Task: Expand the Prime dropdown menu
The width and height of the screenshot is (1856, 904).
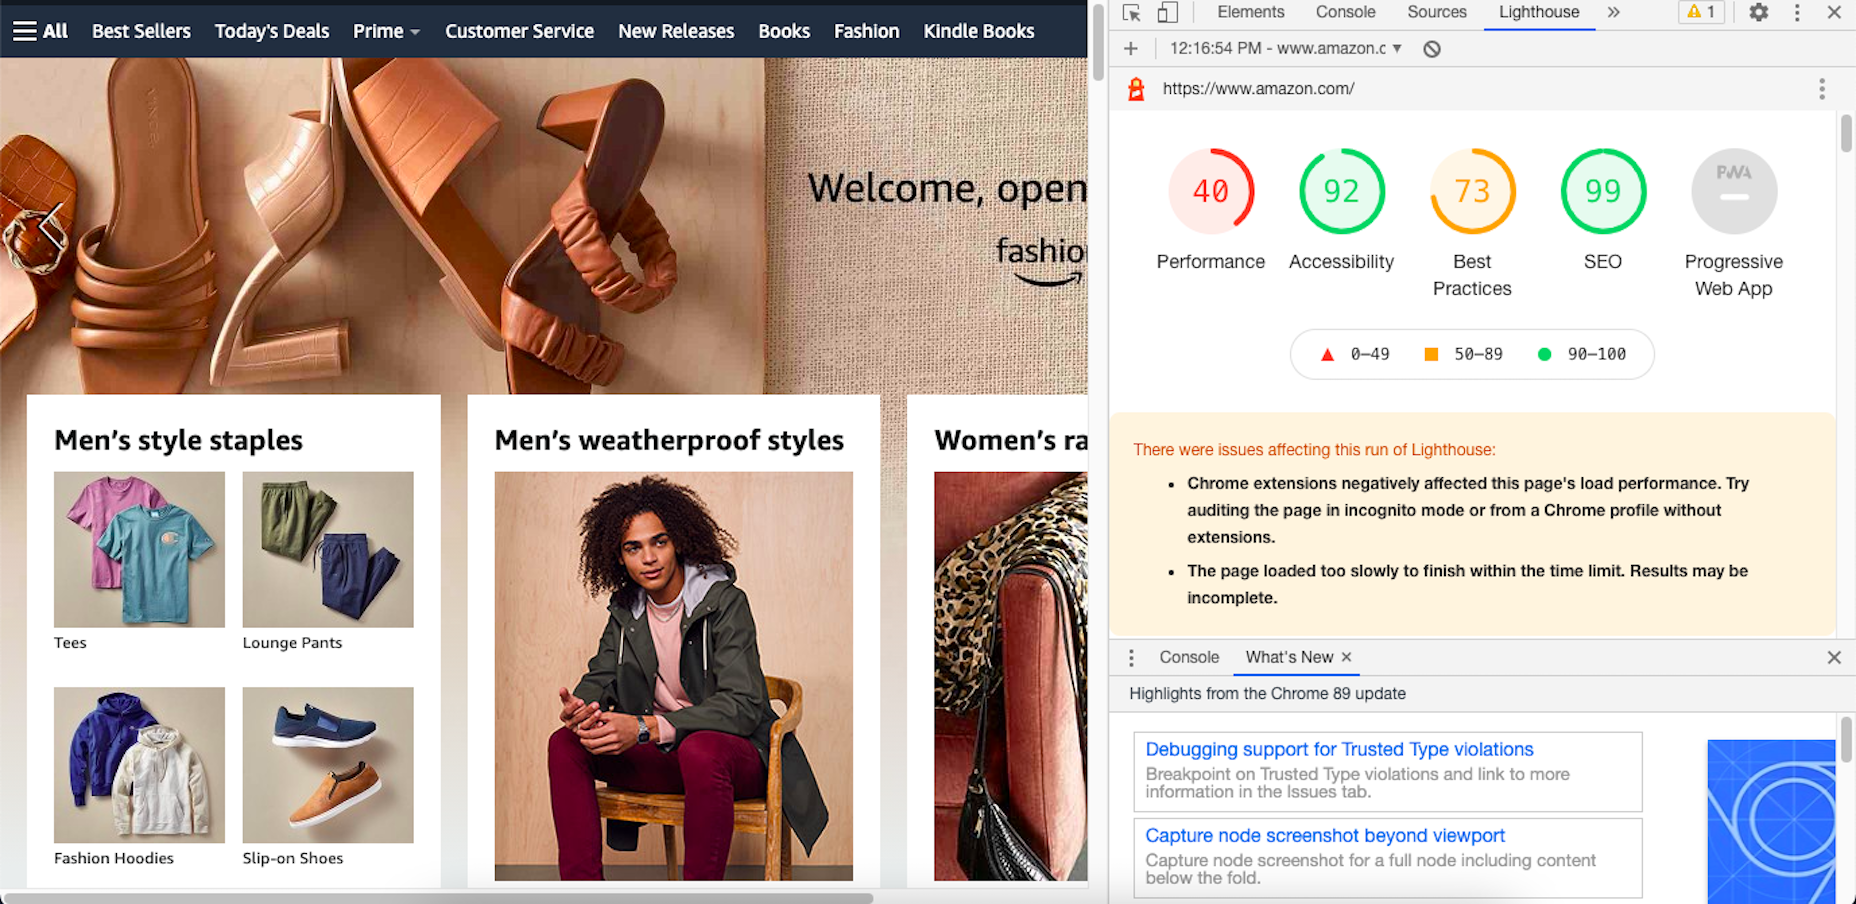Action: [386, 31]
